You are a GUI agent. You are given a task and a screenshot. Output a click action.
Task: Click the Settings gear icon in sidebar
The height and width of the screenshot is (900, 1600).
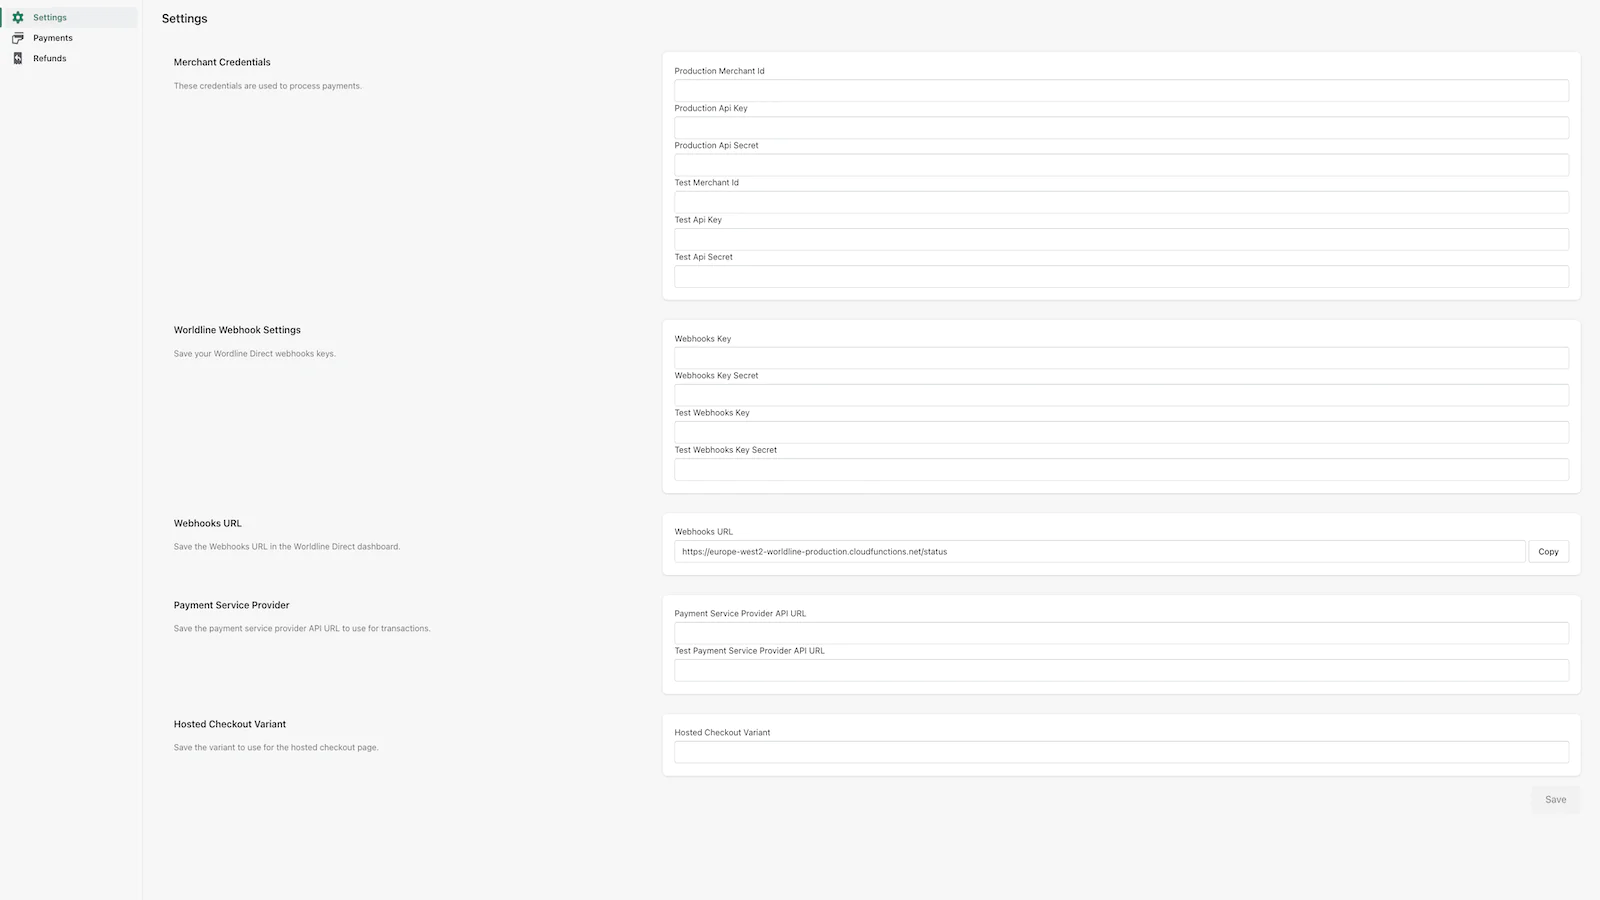[18, 18]
